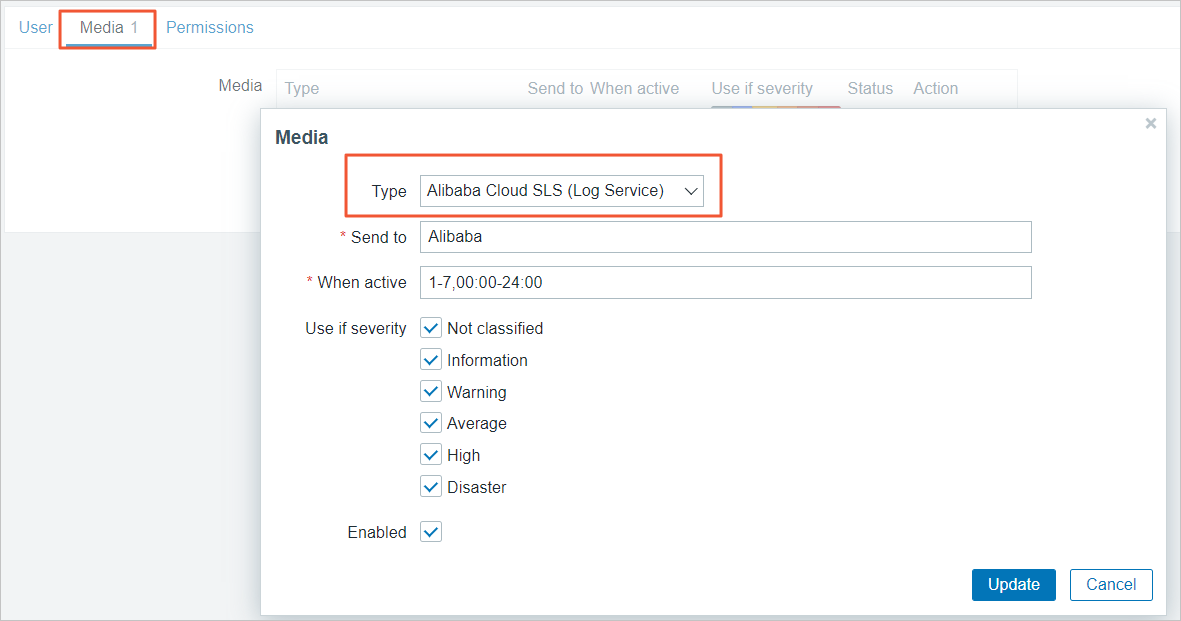
Task: Focus the When active input field
Action: point(725,282)
